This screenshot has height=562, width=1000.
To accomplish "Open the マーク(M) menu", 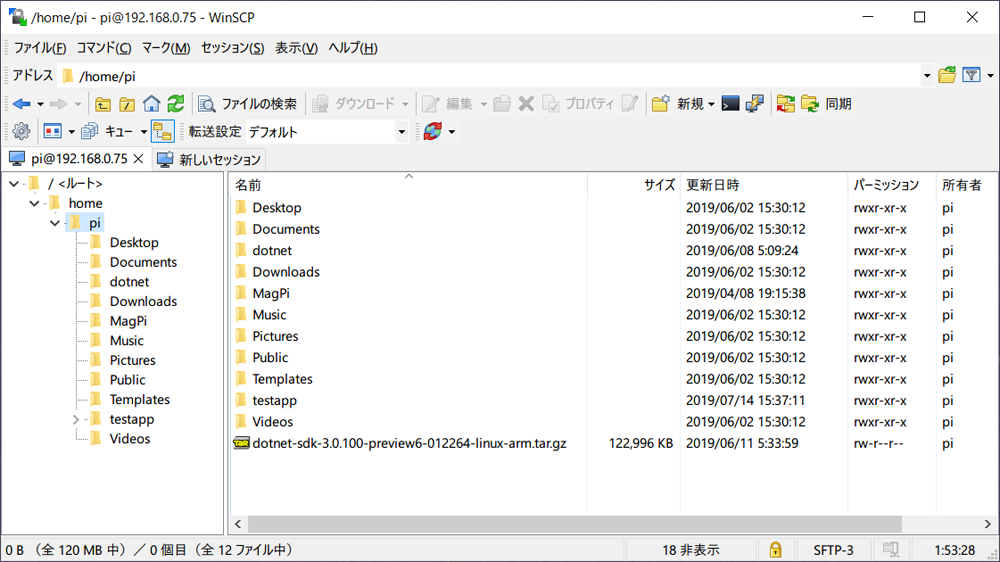I will (166, 48).
